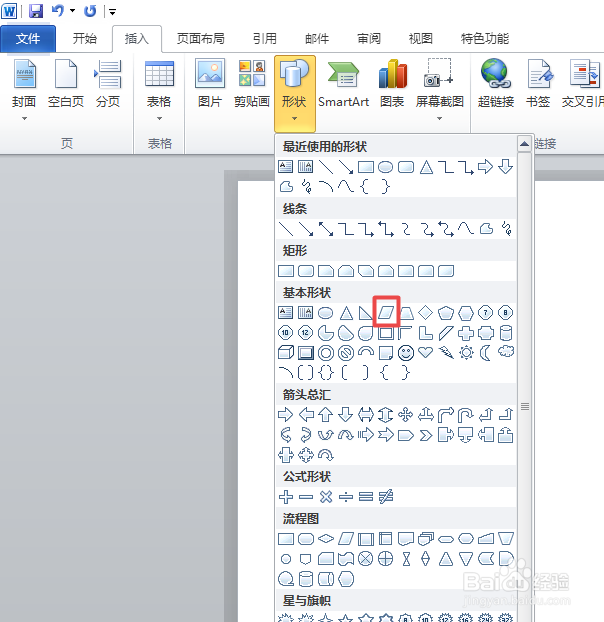
Task: Insert a Picture from the ribbon
Action: (210, 84)
